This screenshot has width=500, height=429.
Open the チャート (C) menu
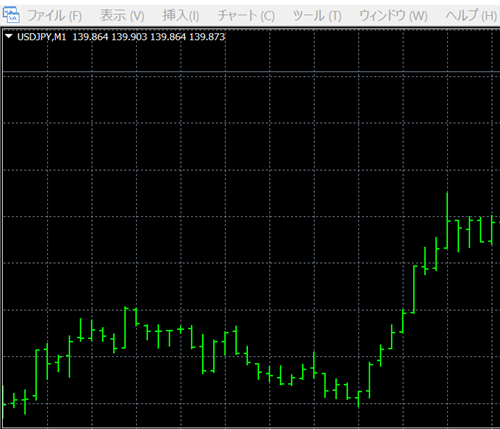coord(246,16)
